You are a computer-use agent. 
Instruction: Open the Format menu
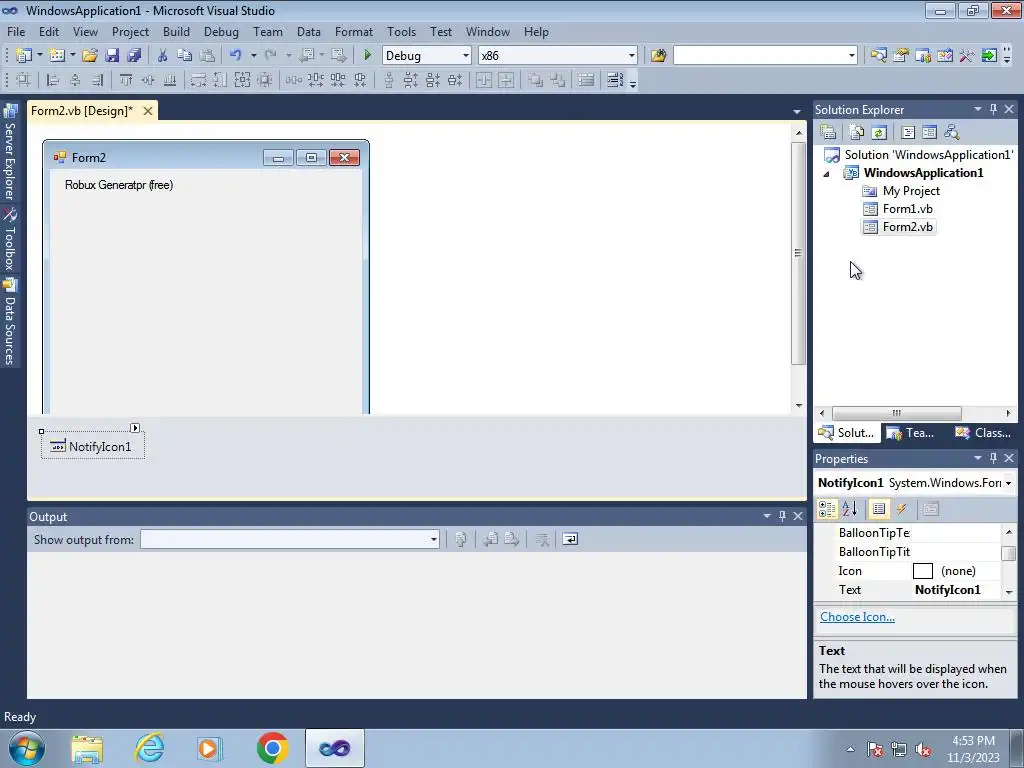coord(353,31)
